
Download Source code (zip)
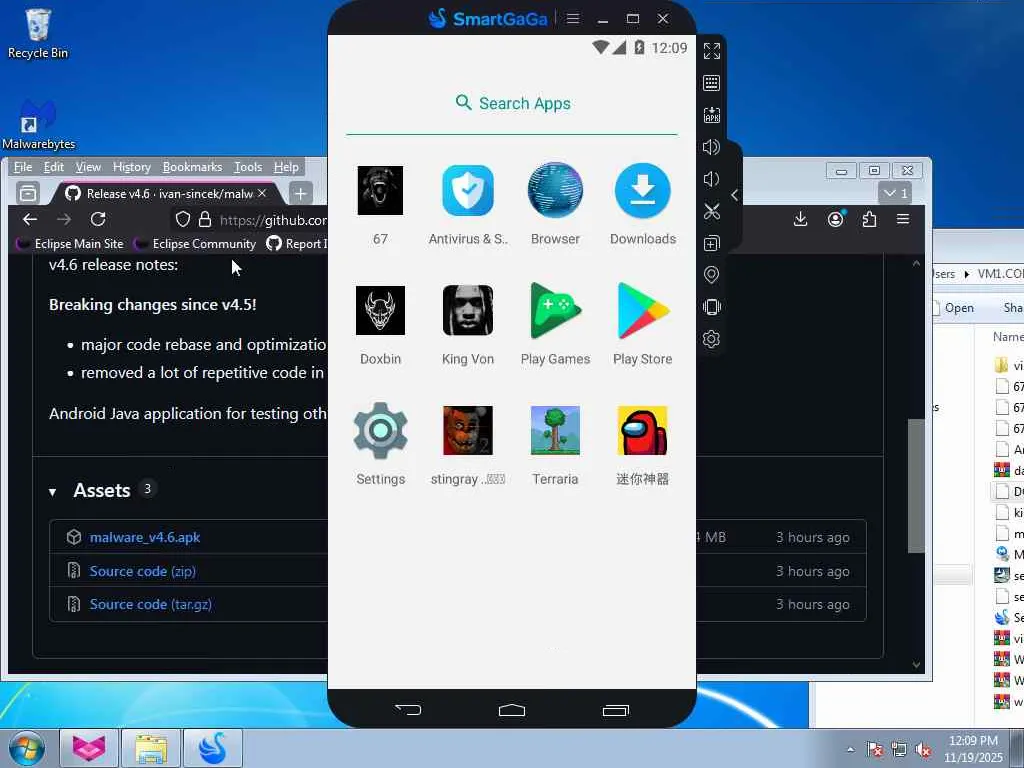(142, 571)
